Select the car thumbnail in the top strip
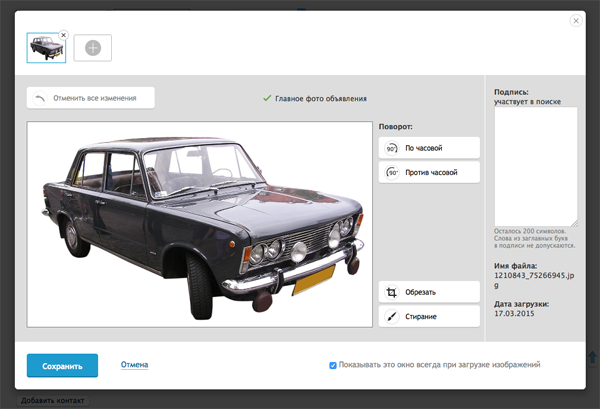The height and width of the screenshot is (409, 600). click(45, 48)
